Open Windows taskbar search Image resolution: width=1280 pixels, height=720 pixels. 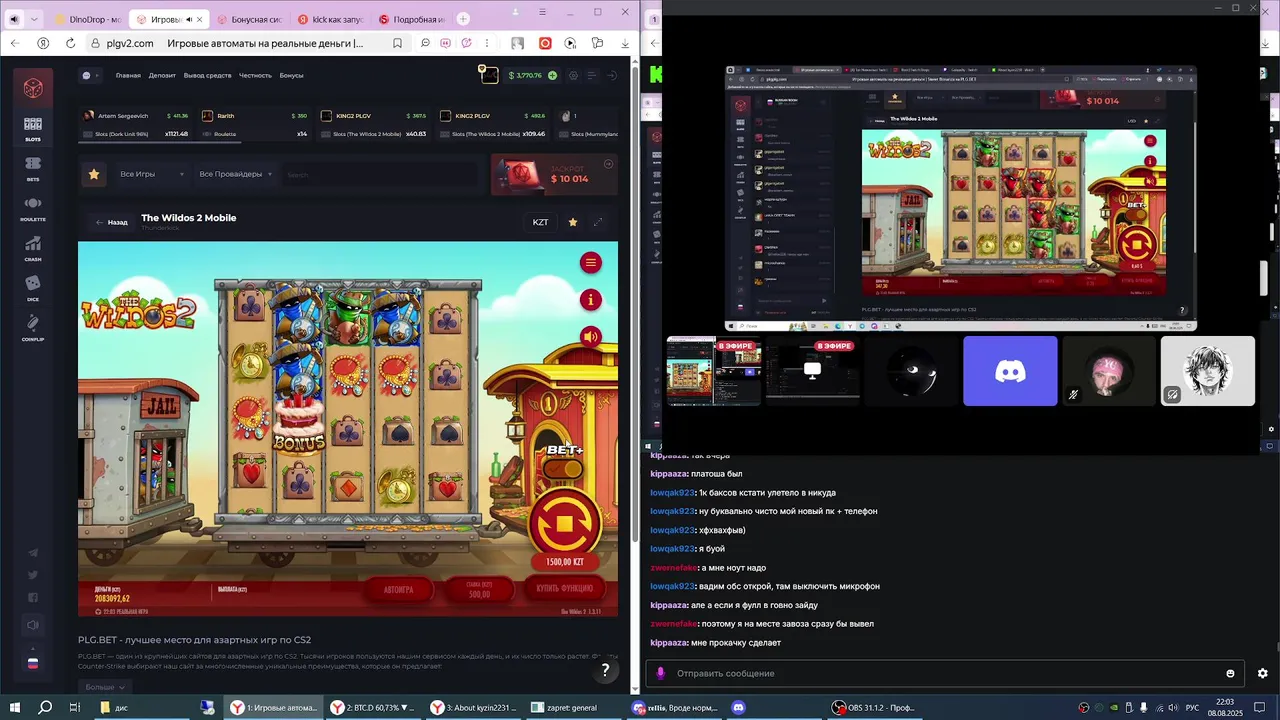(45, 707)
